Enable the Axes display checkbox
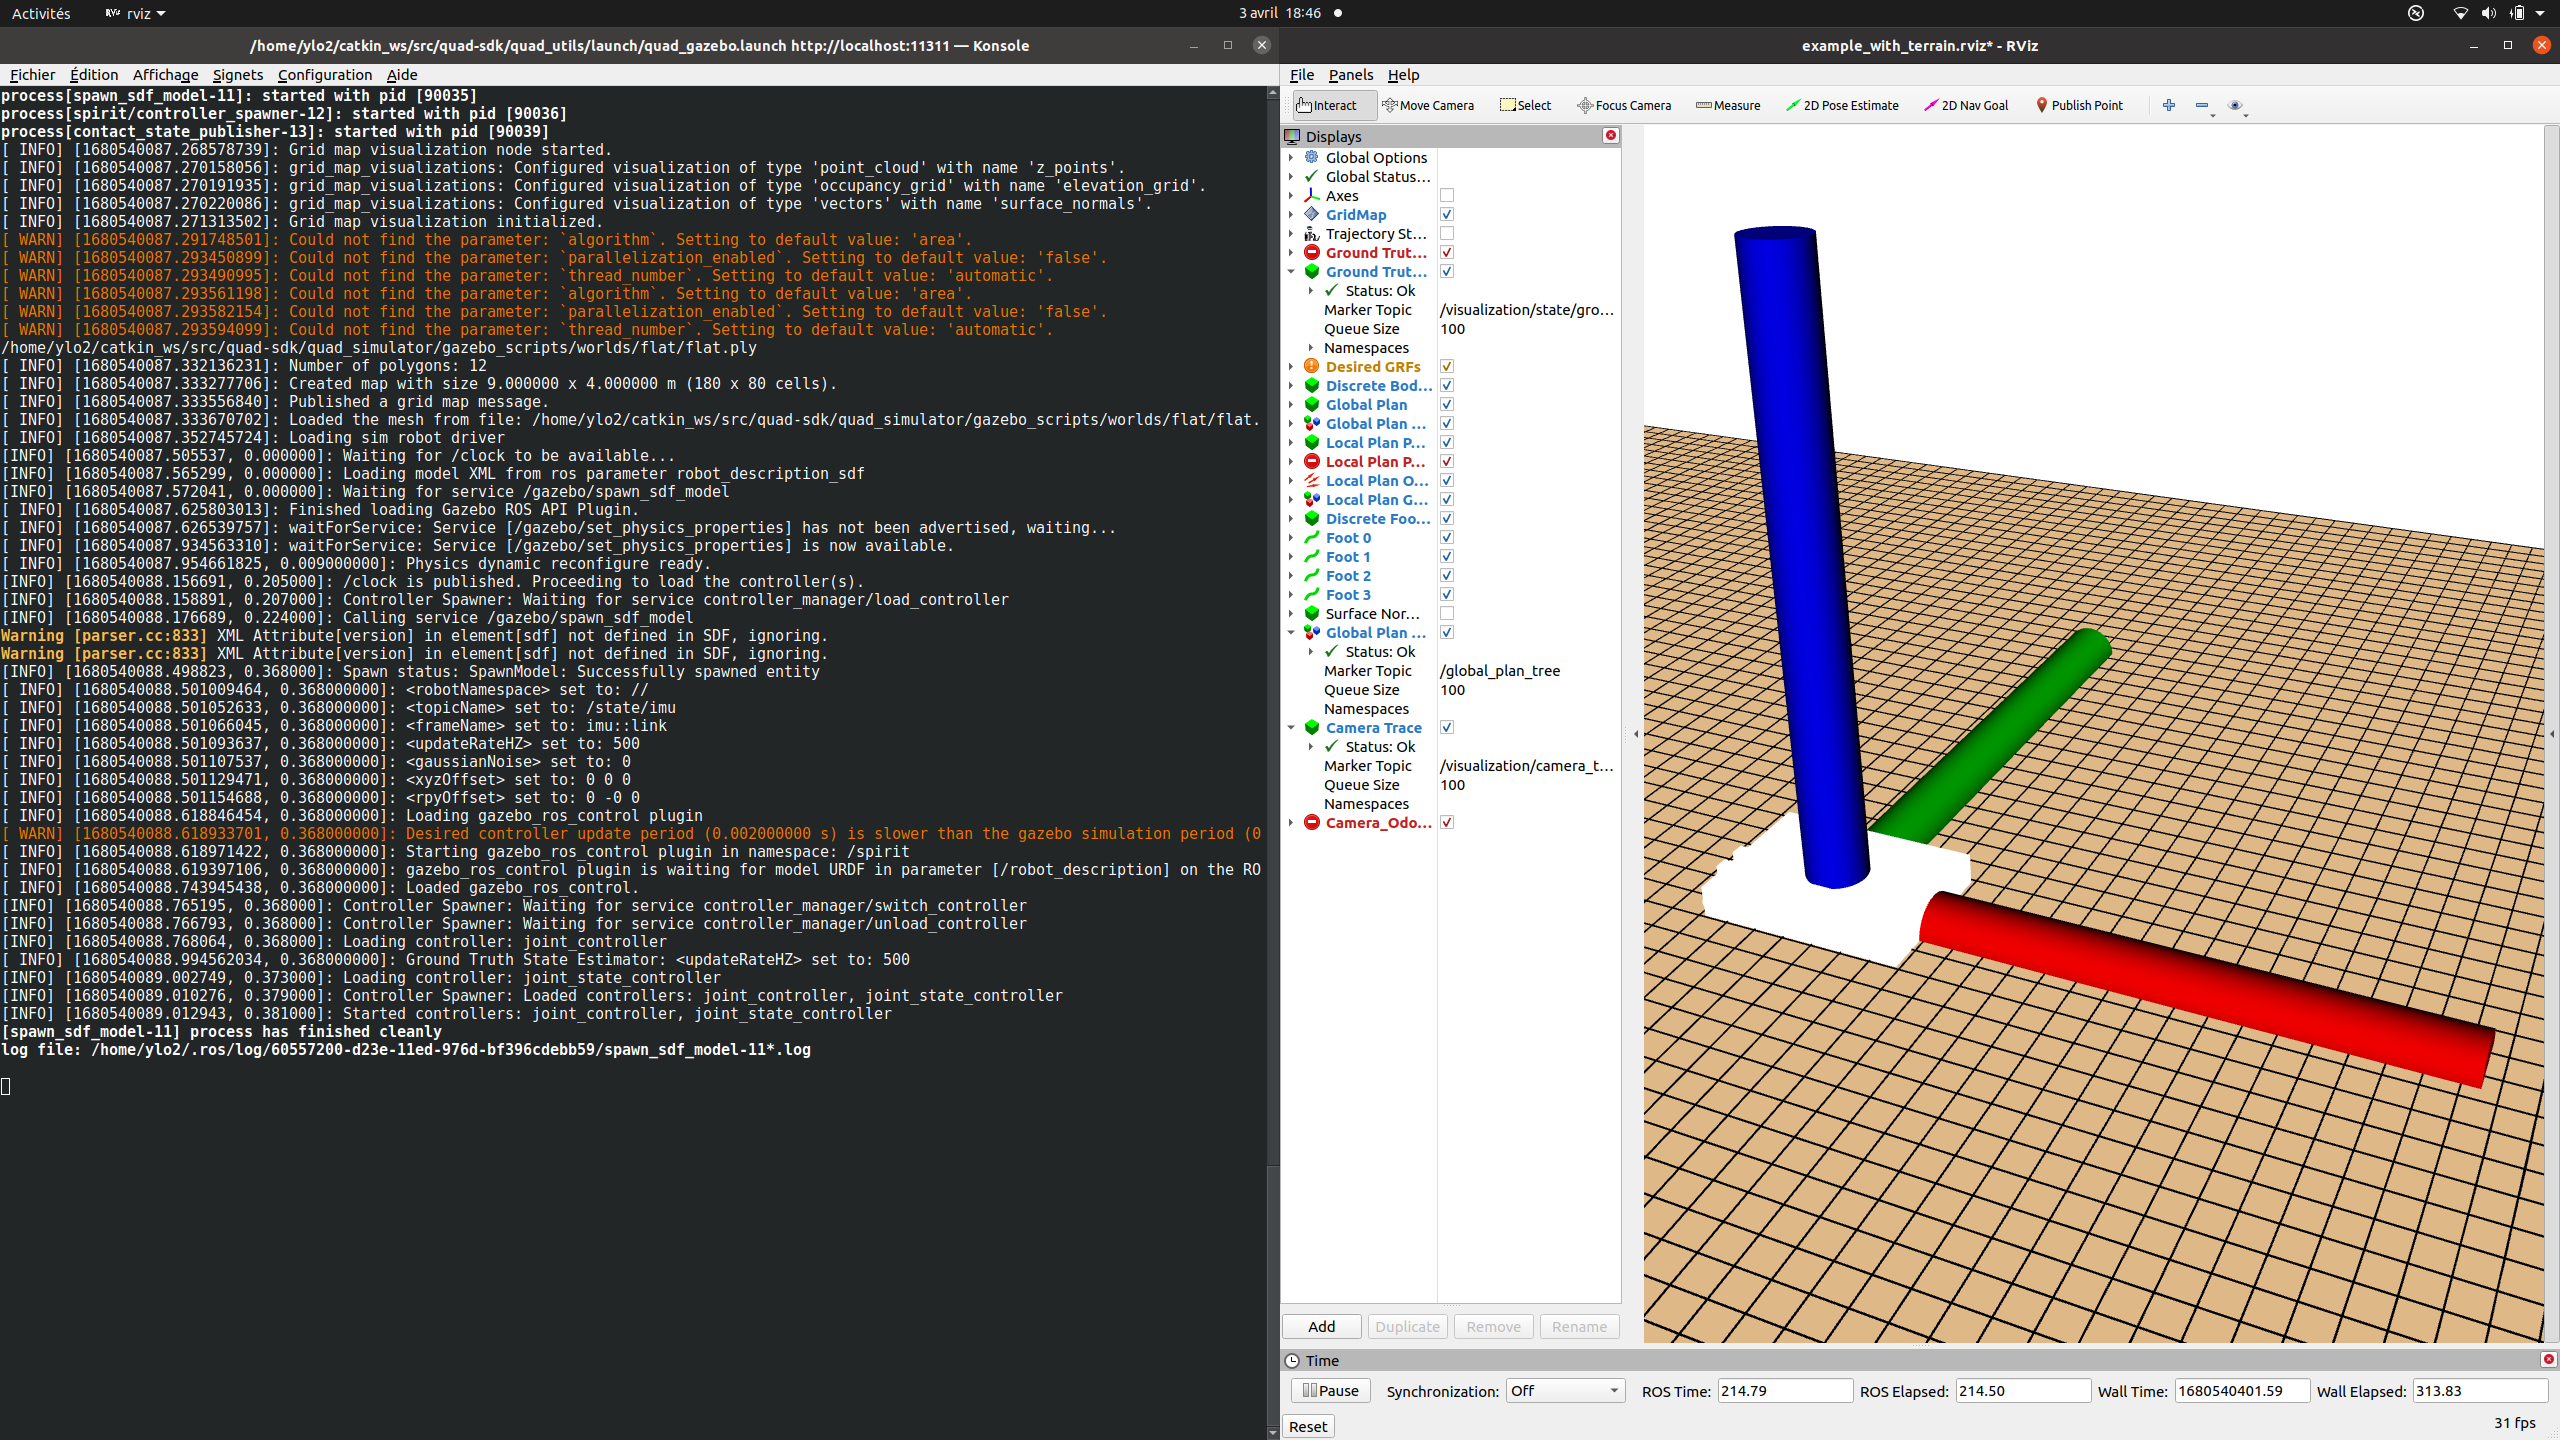This screenshot has height=1440, width=2560. click(1446, 196)
